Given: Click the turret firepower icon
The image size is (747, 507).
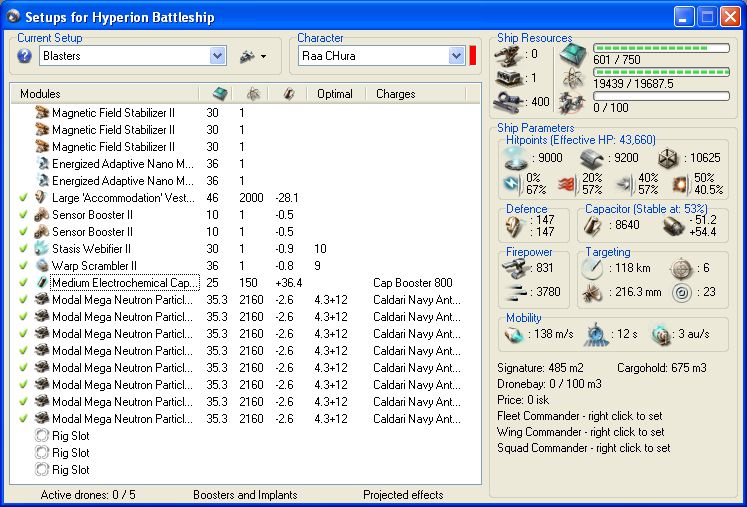Looking at the screenshot, I should click(516, 267).
